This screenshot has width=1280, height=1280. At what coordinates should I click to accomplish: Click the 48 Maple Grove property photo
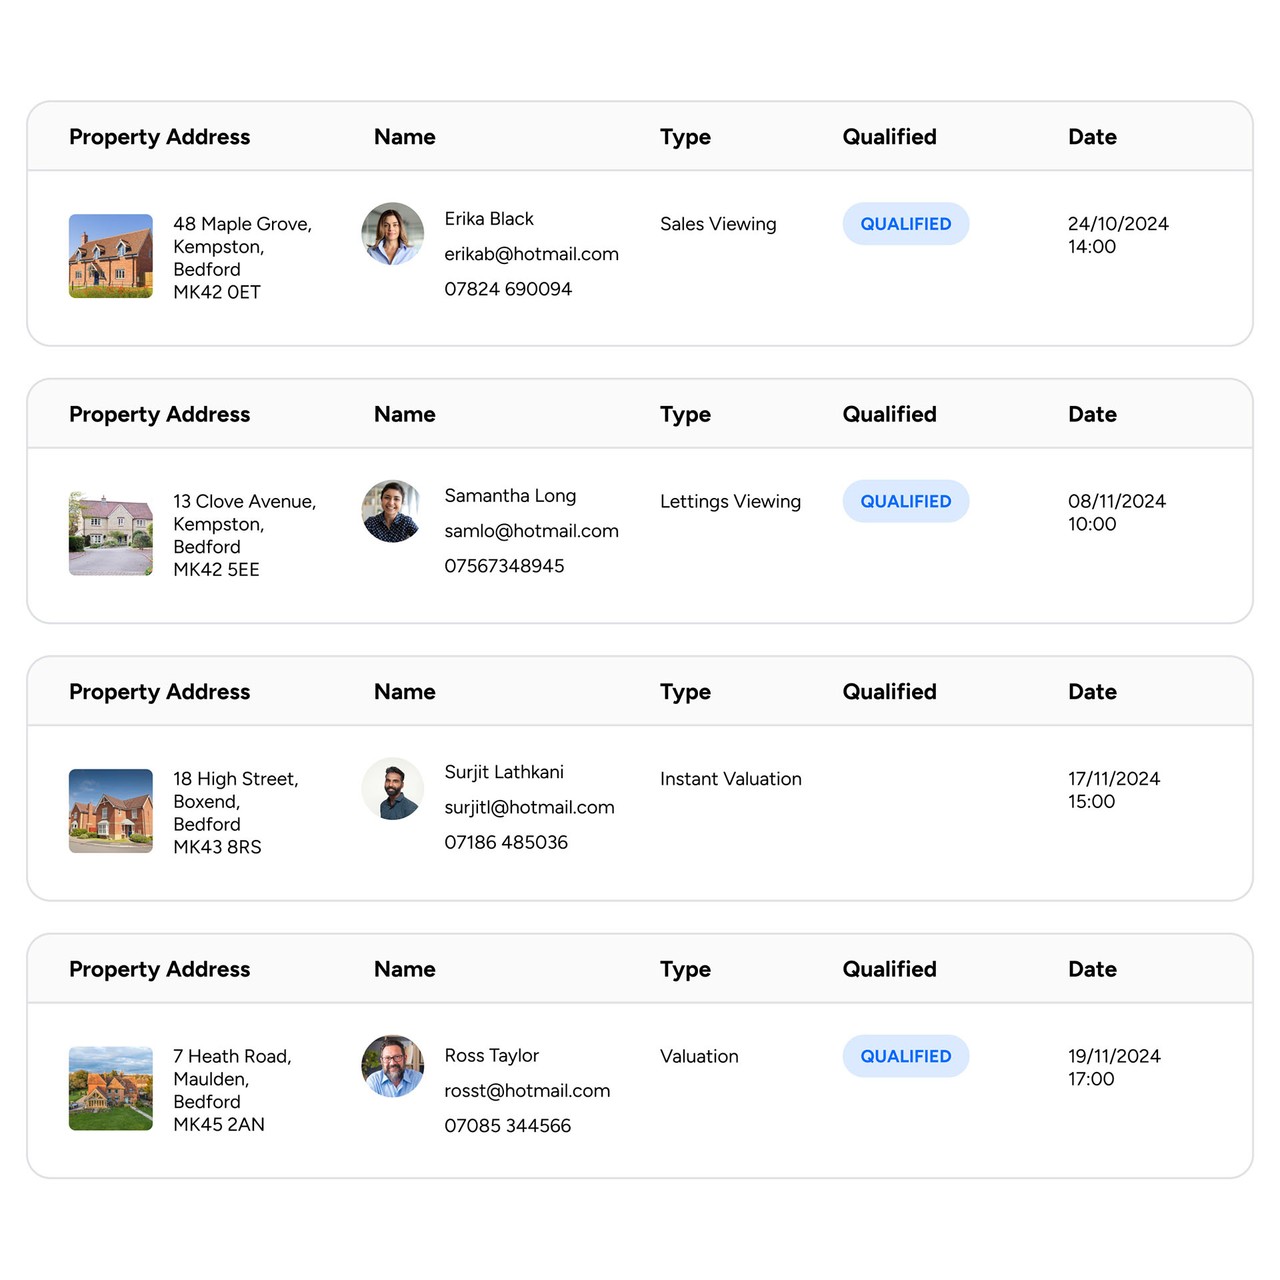[111, 256]
